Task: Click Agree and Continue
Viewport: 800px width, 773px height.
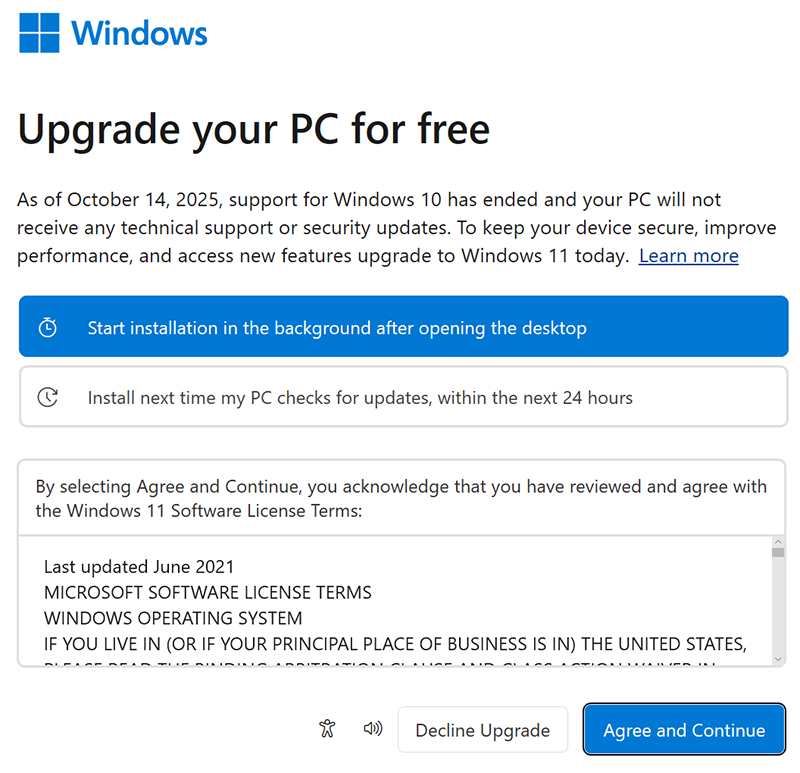Action: pos(684,730)
